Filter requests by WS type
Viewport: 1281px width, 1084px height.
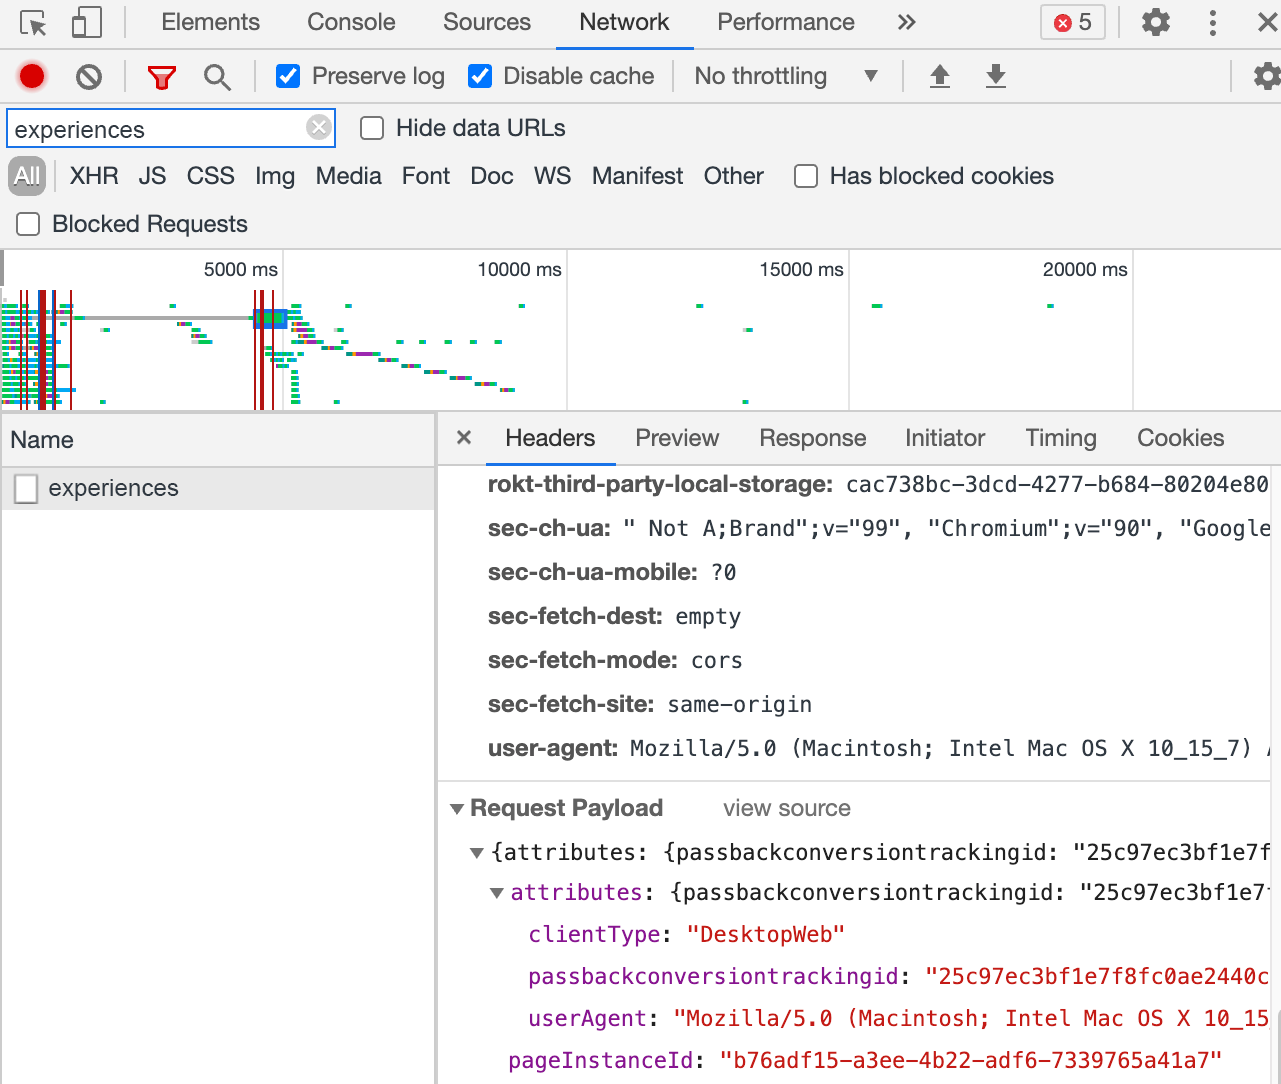click(x=552, y=176)
